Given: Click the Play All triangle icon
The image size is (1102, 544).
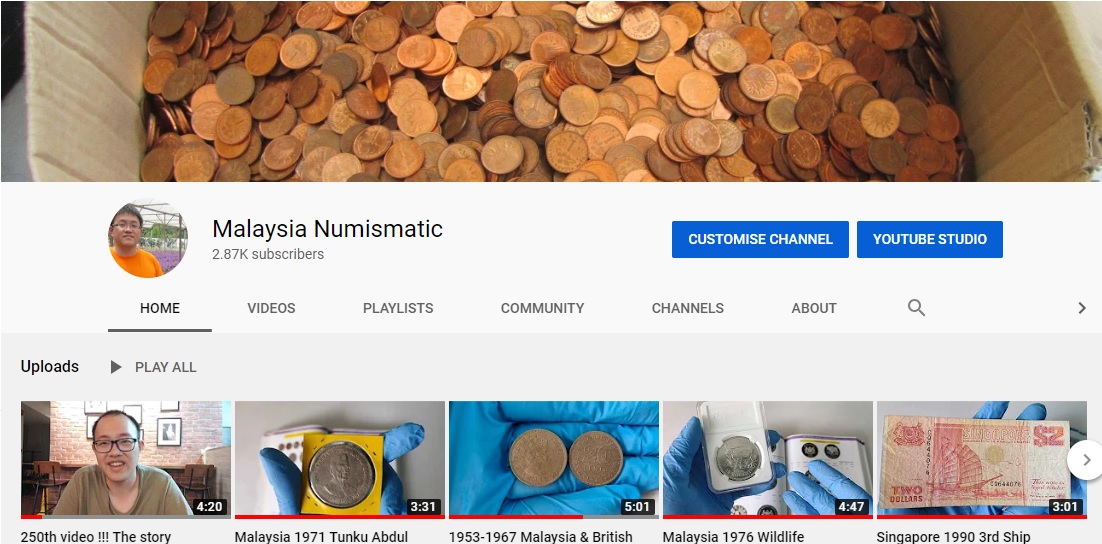Looking at the screenshot, I should click(116, 367).
